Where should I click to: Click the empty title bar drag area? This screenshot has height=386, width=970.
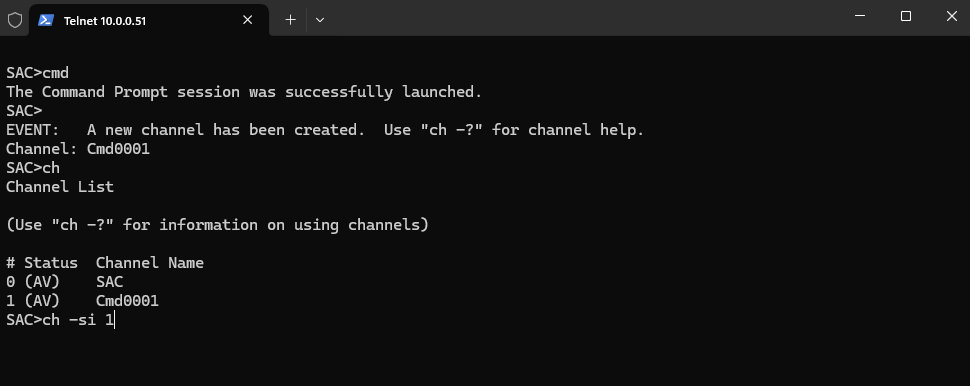pos(582,17)
